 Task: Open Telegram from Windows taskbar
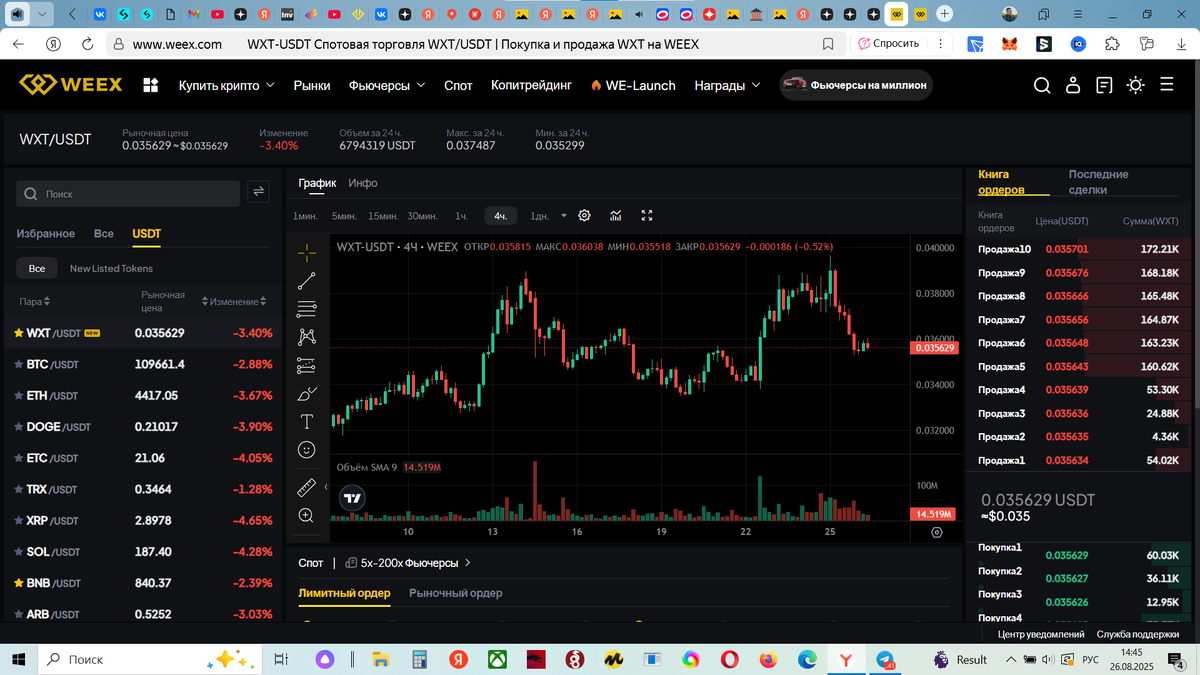tap(884, 660)
